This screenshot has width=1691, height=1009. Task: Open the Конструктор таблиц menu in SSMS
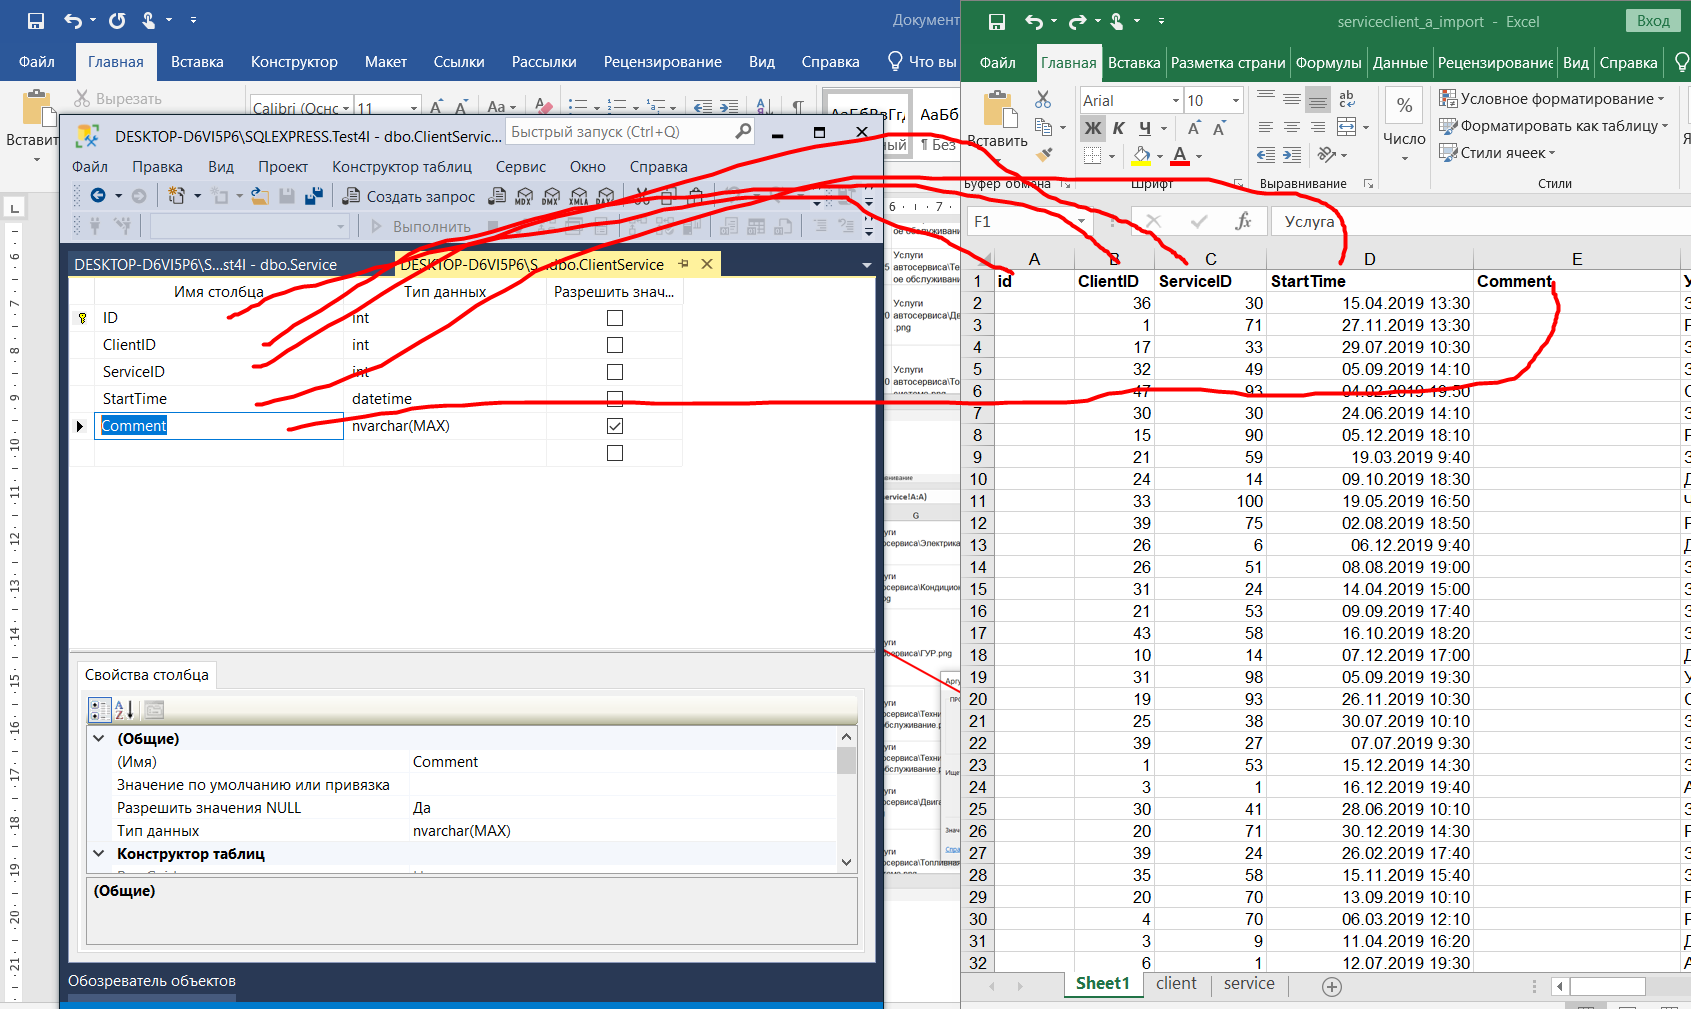coord(402,167)
